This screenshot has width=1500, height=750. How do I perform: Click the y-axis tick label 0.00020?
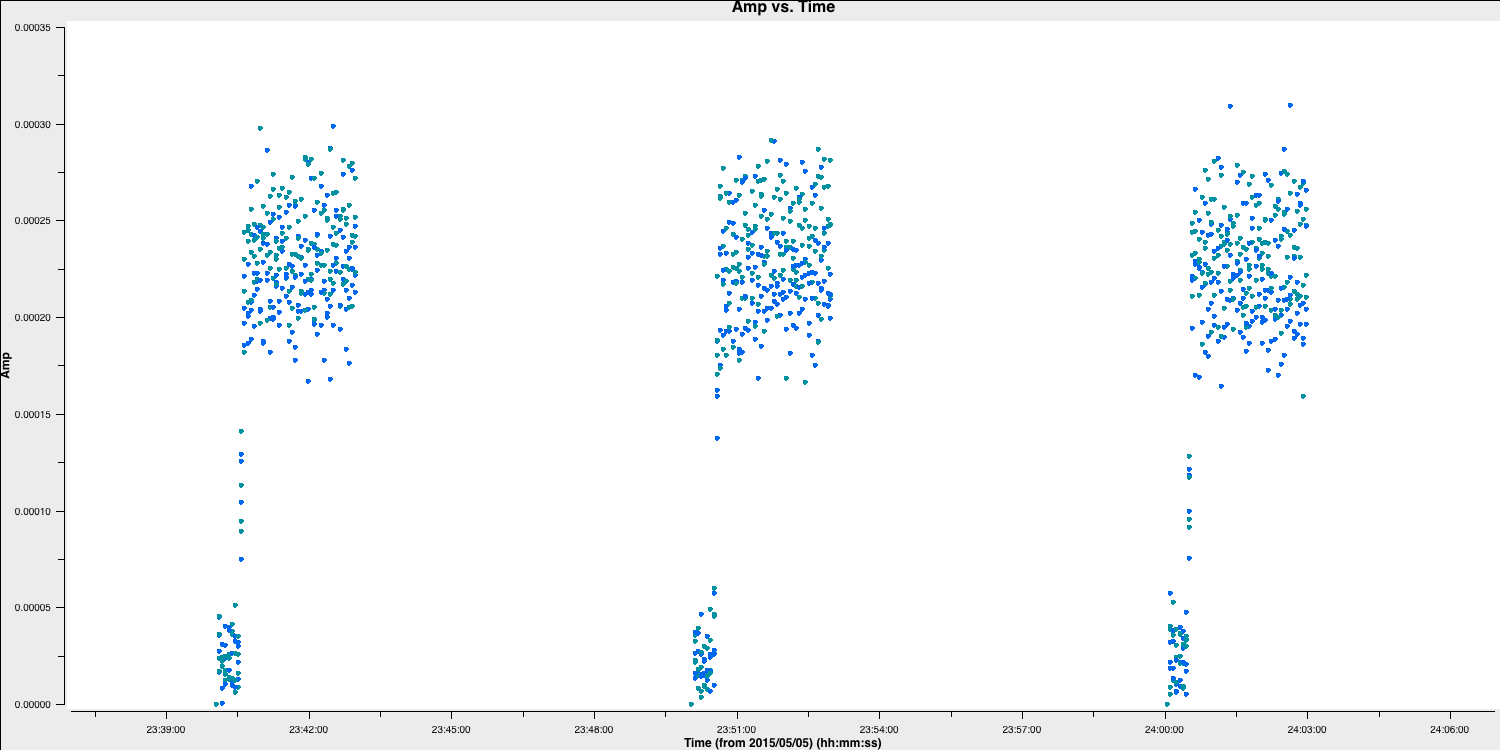tap(32, 318)
